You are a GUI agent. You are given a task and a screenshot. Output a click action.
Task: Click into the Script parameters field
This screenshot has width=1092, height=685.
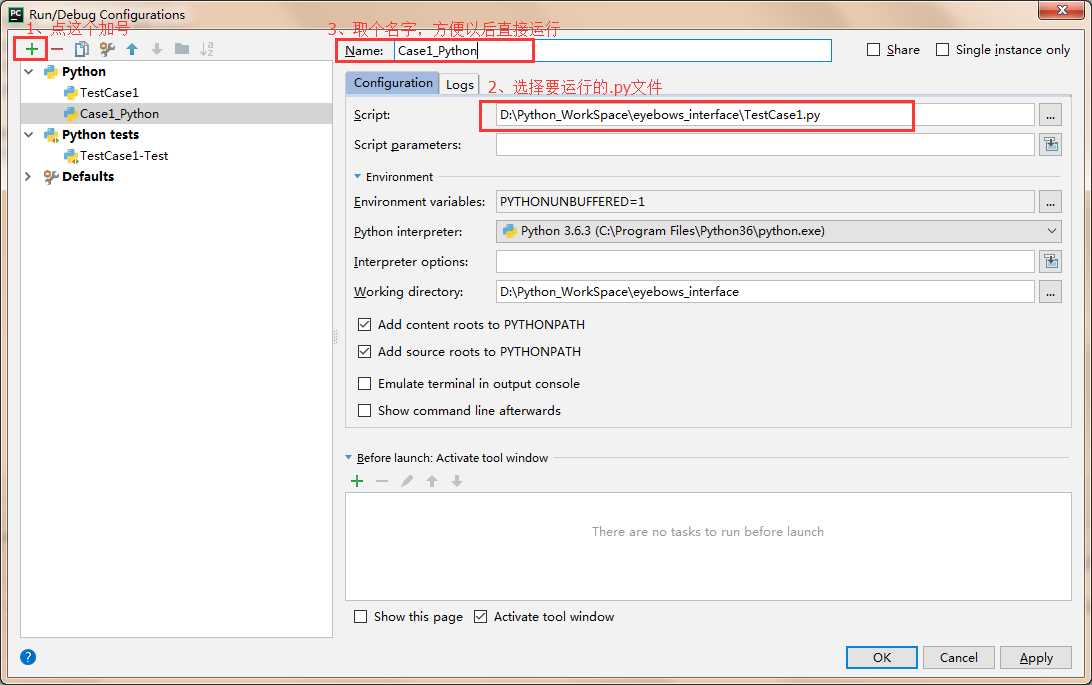coord(765,144)
